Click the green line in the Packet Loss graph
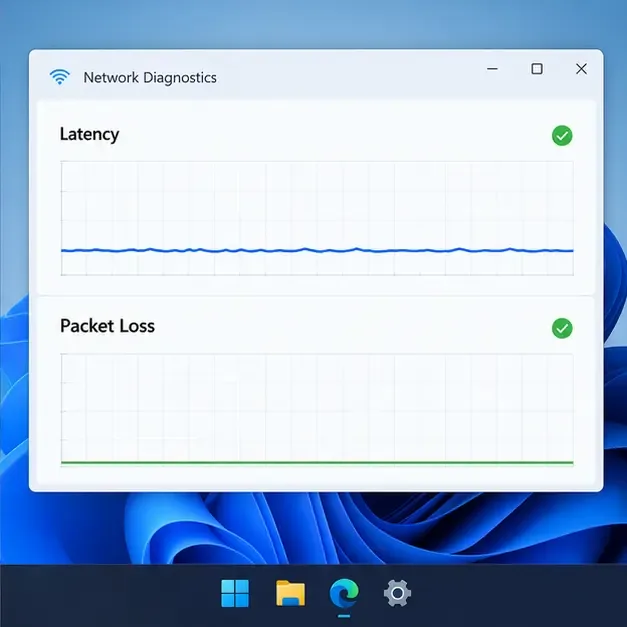The image size is (627, 627). coord(317,463)
